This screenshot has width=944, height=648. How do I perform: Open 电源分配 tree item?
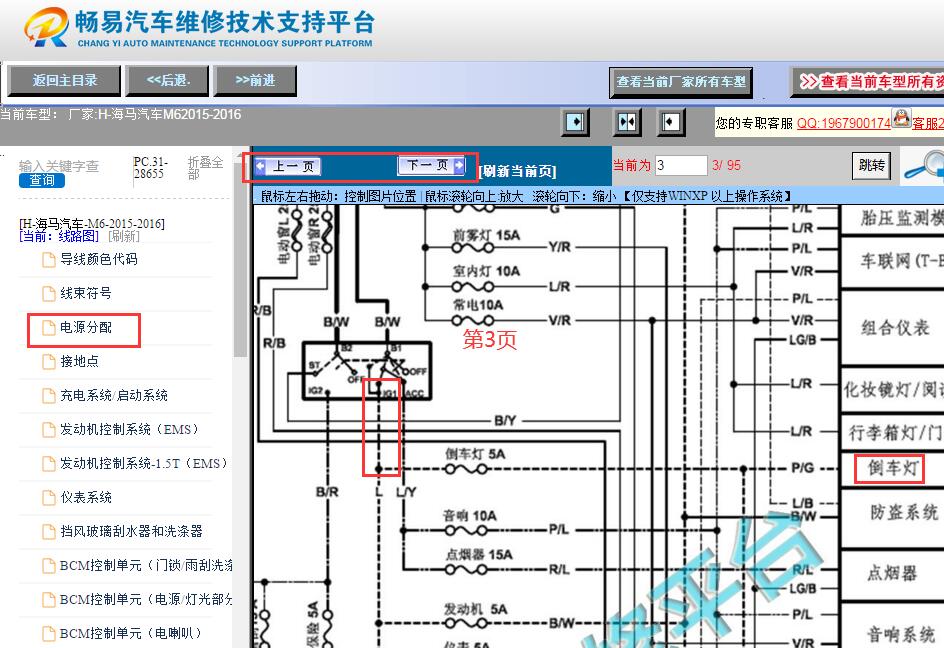point(85,328)
